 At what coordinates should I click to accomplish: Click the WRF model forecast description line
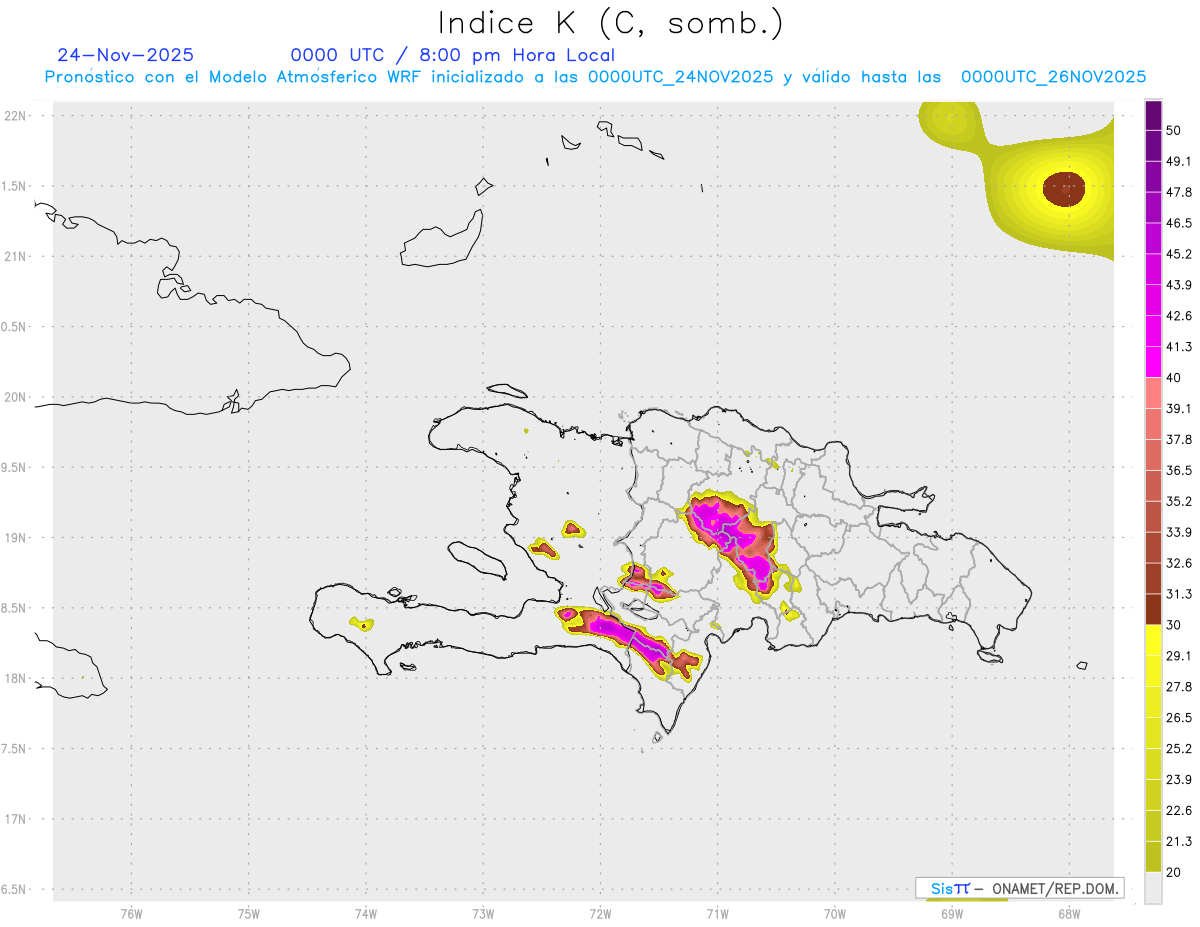pyautogui.click(x=595, y=77)
